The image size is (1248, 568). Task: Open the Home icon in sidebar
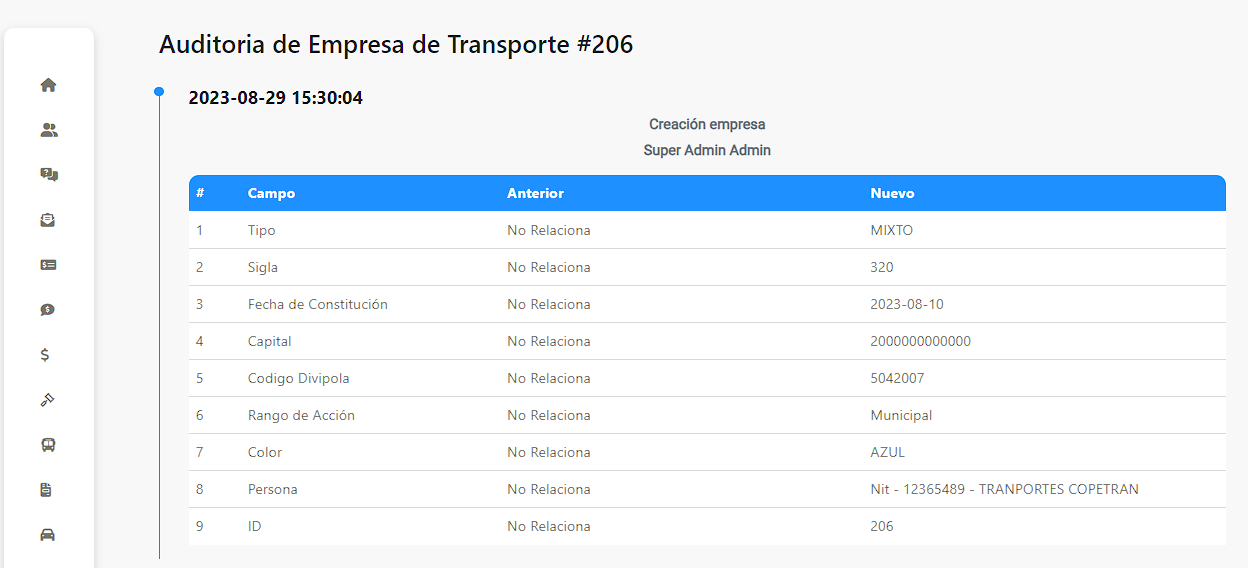point(48,85)
